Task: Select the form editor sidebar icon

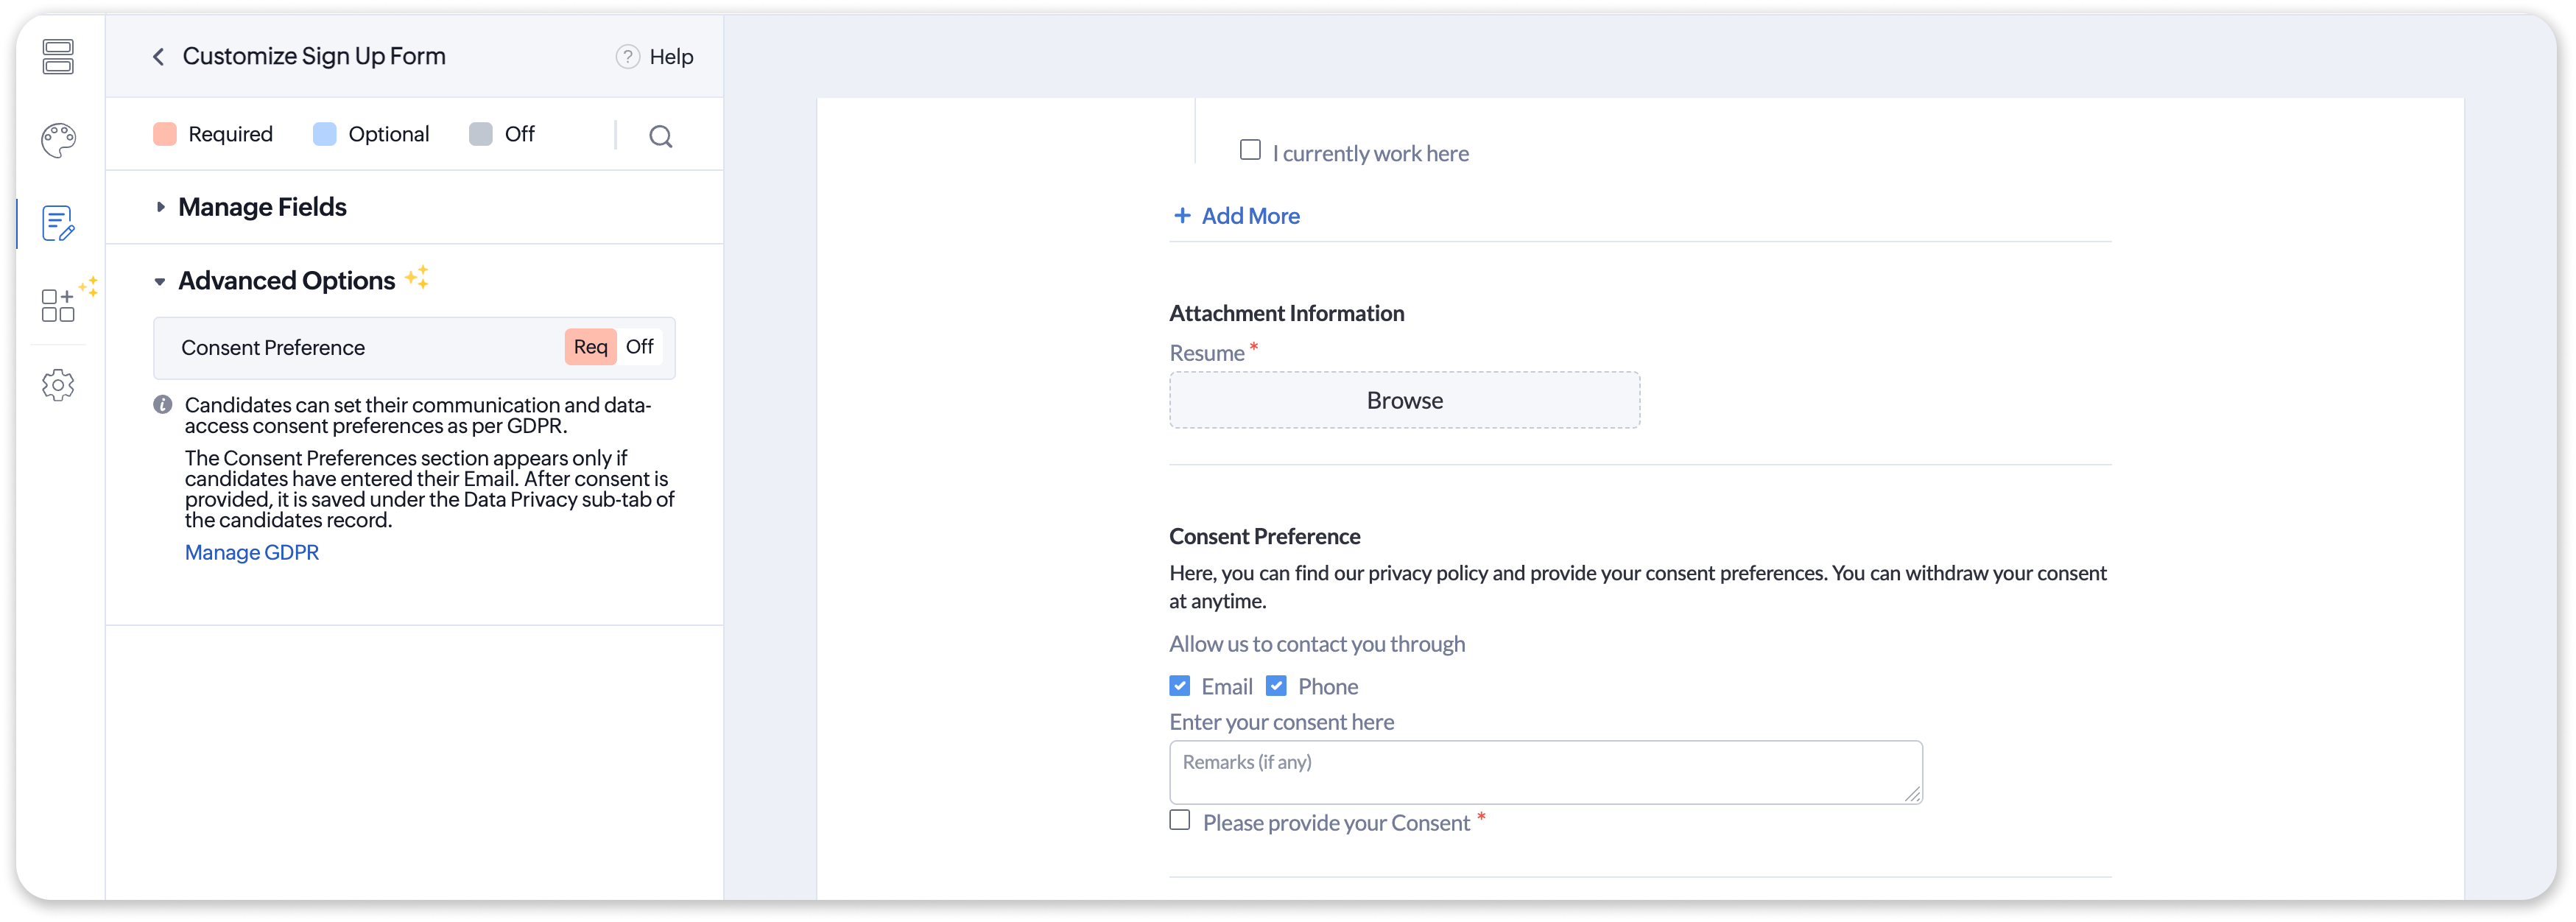Action: (58, 223)
